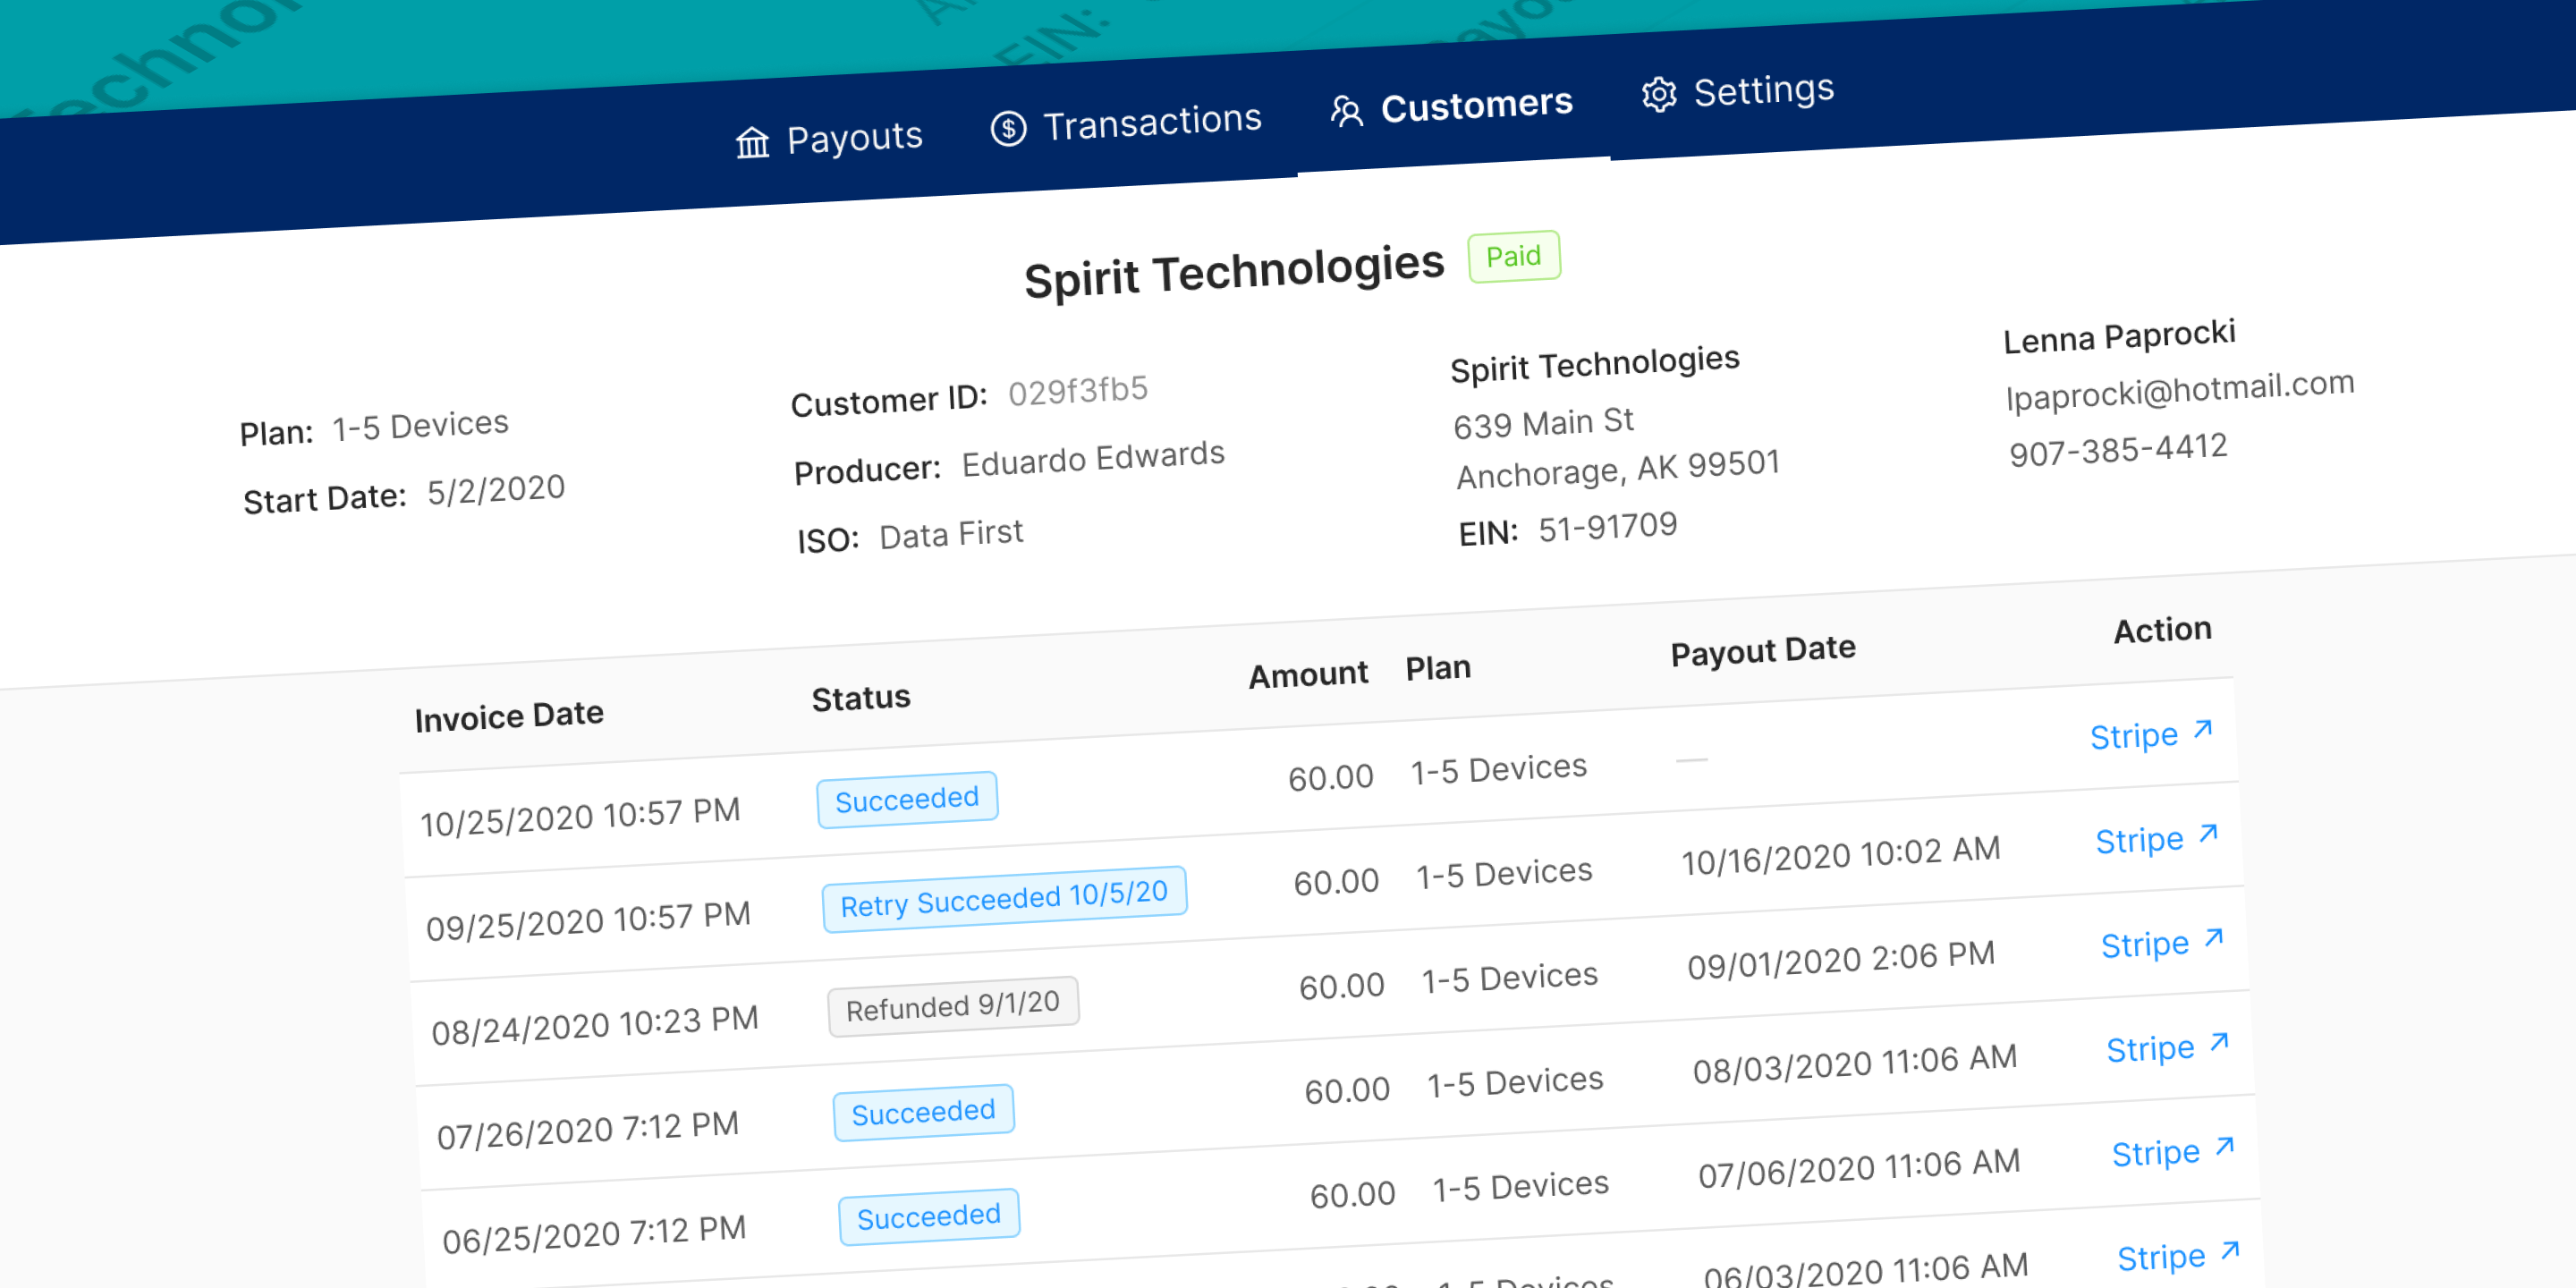2576x1288 pixels.
Task: Click the Spirit Technologies page title
Action: (1234, 271)
